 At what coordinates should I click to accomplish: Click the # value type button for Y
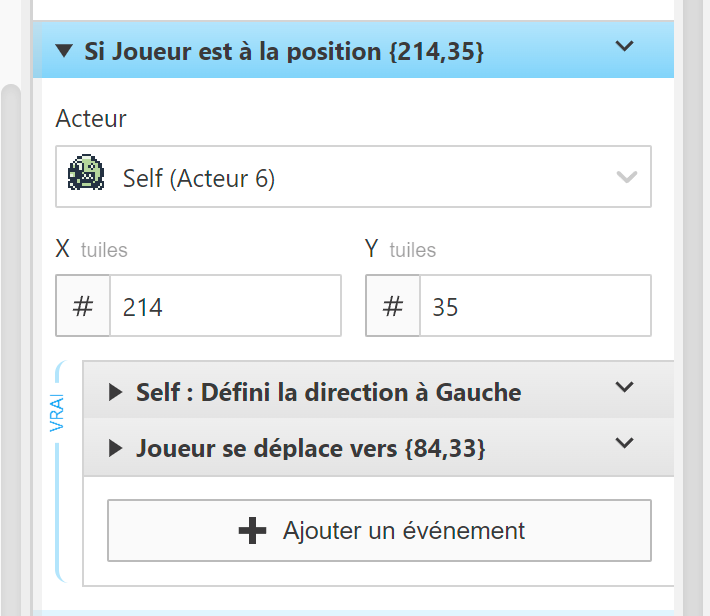393,306
